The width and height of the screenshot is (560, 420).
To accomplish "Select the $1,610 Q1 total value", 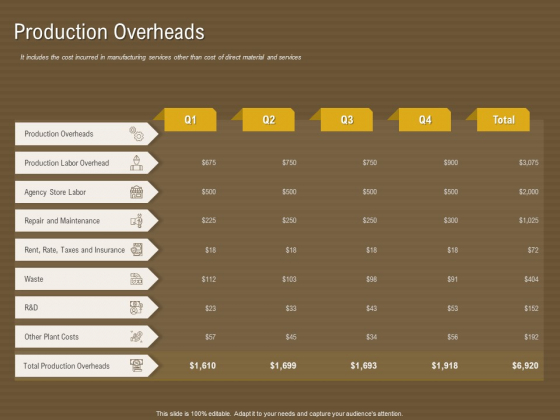I will [202, 366].
